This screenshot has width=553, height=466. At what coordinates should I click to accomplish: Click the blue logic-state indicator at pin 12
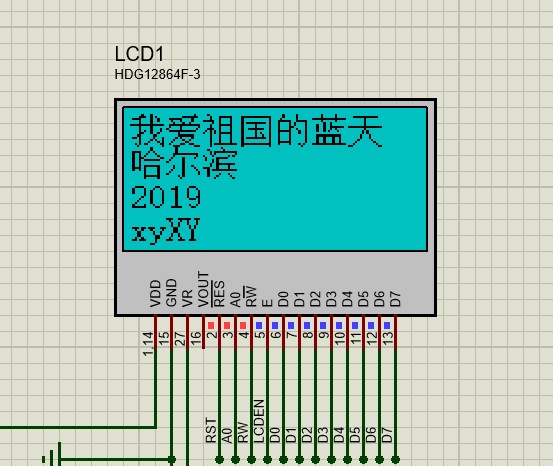pos(371,325)
